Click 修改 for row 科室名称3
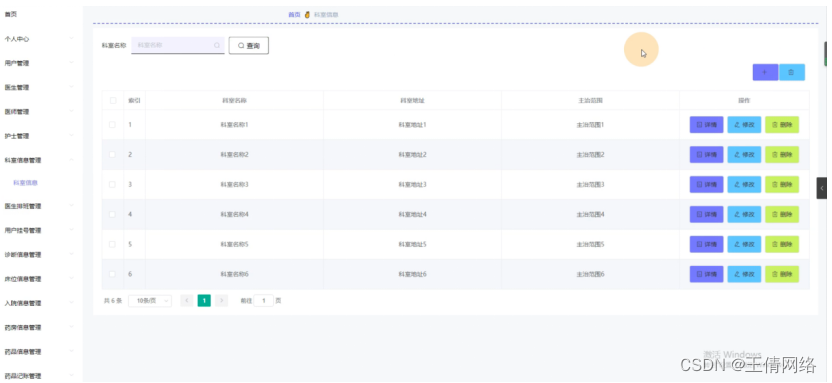The height and width of the screenshot is (383, 832). 744,184
